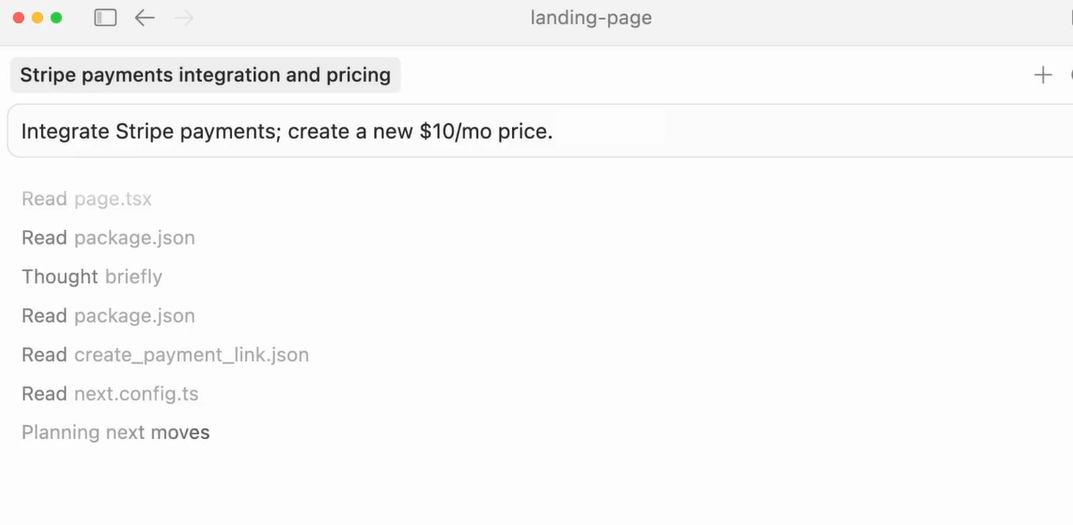Minimize the window with yellow button
The width and height of the screenshot is (1073, 525).
click(x=38, y=18)
